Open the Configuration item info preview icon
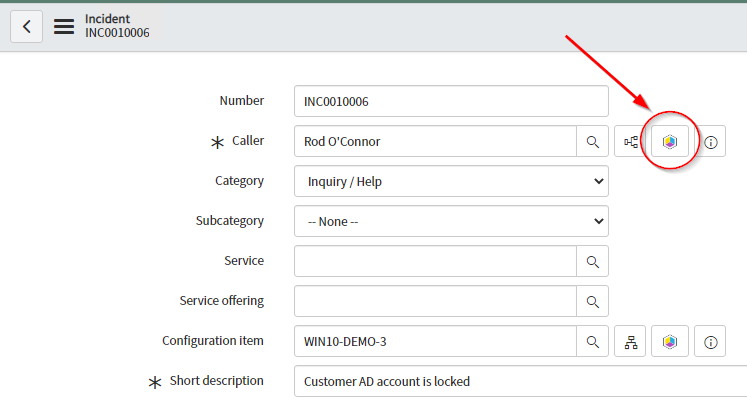747x404 pixels. [711, 341]
